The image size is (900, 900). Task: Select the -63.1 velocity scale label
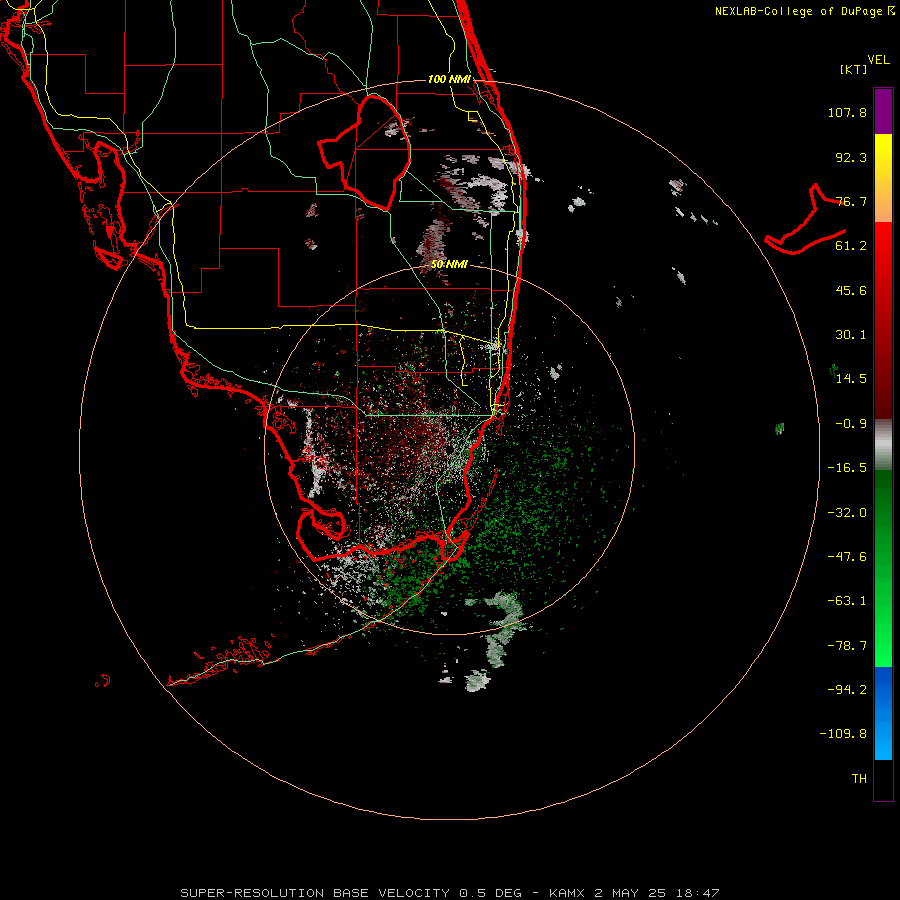click(847, 601)
